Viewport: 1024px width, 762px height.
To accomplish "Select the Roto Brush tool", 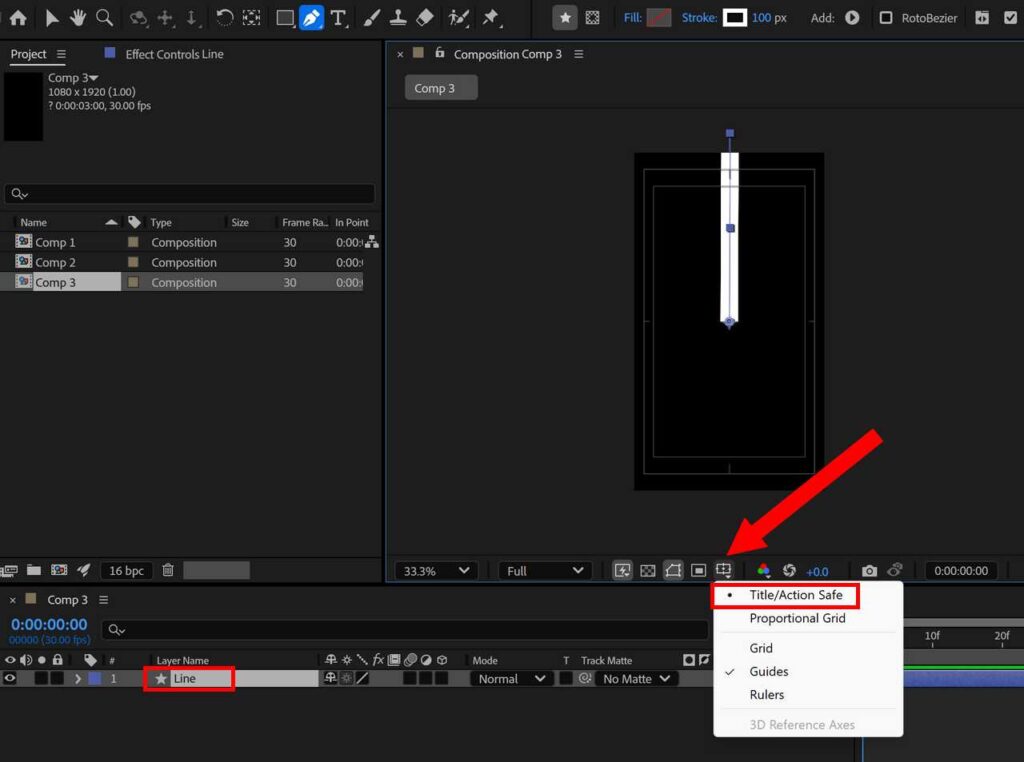I will click(459, 18).
